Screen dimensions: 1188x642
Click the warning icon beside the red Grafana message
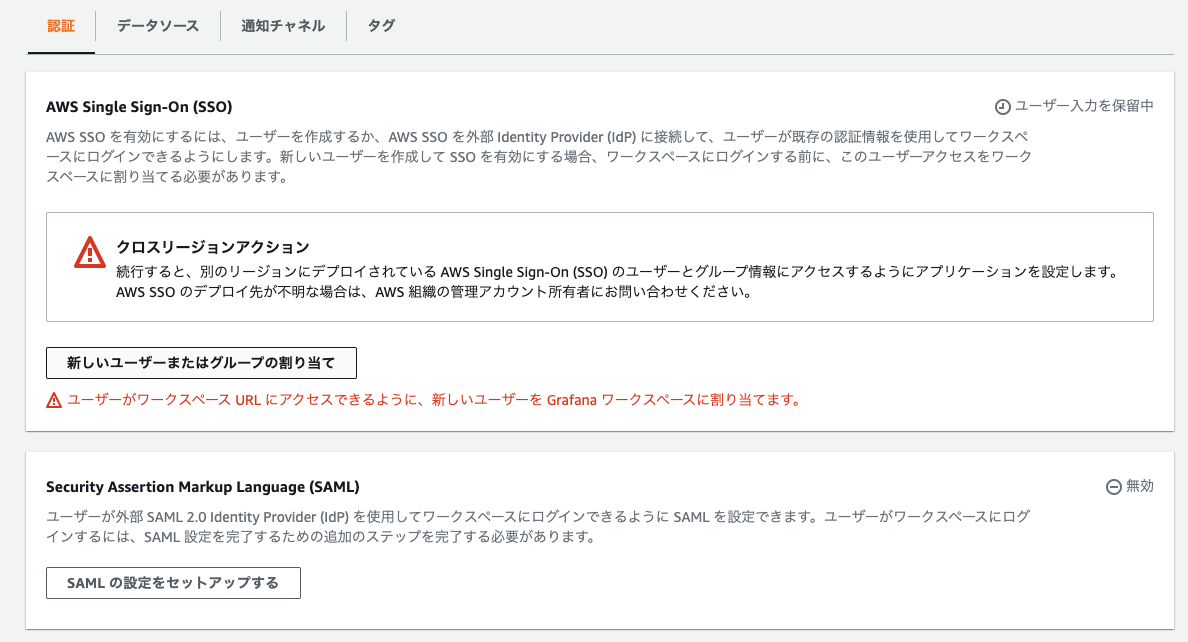click(x=52, y=399)
